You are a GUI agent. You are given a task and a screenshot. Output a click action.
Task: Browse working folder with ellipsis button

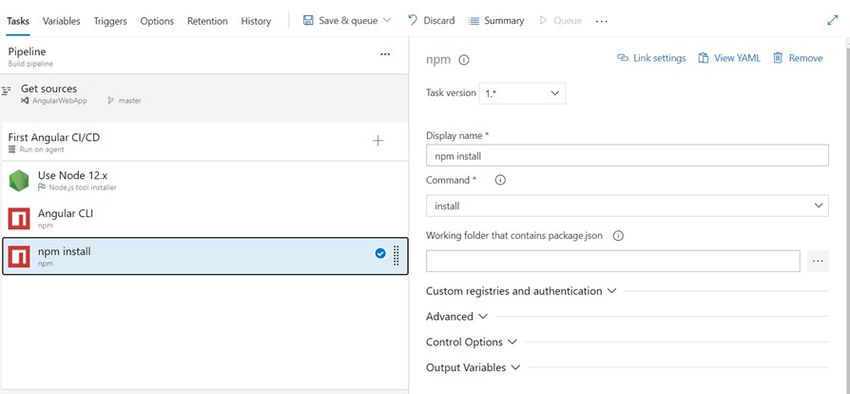[x=818, y=261]
